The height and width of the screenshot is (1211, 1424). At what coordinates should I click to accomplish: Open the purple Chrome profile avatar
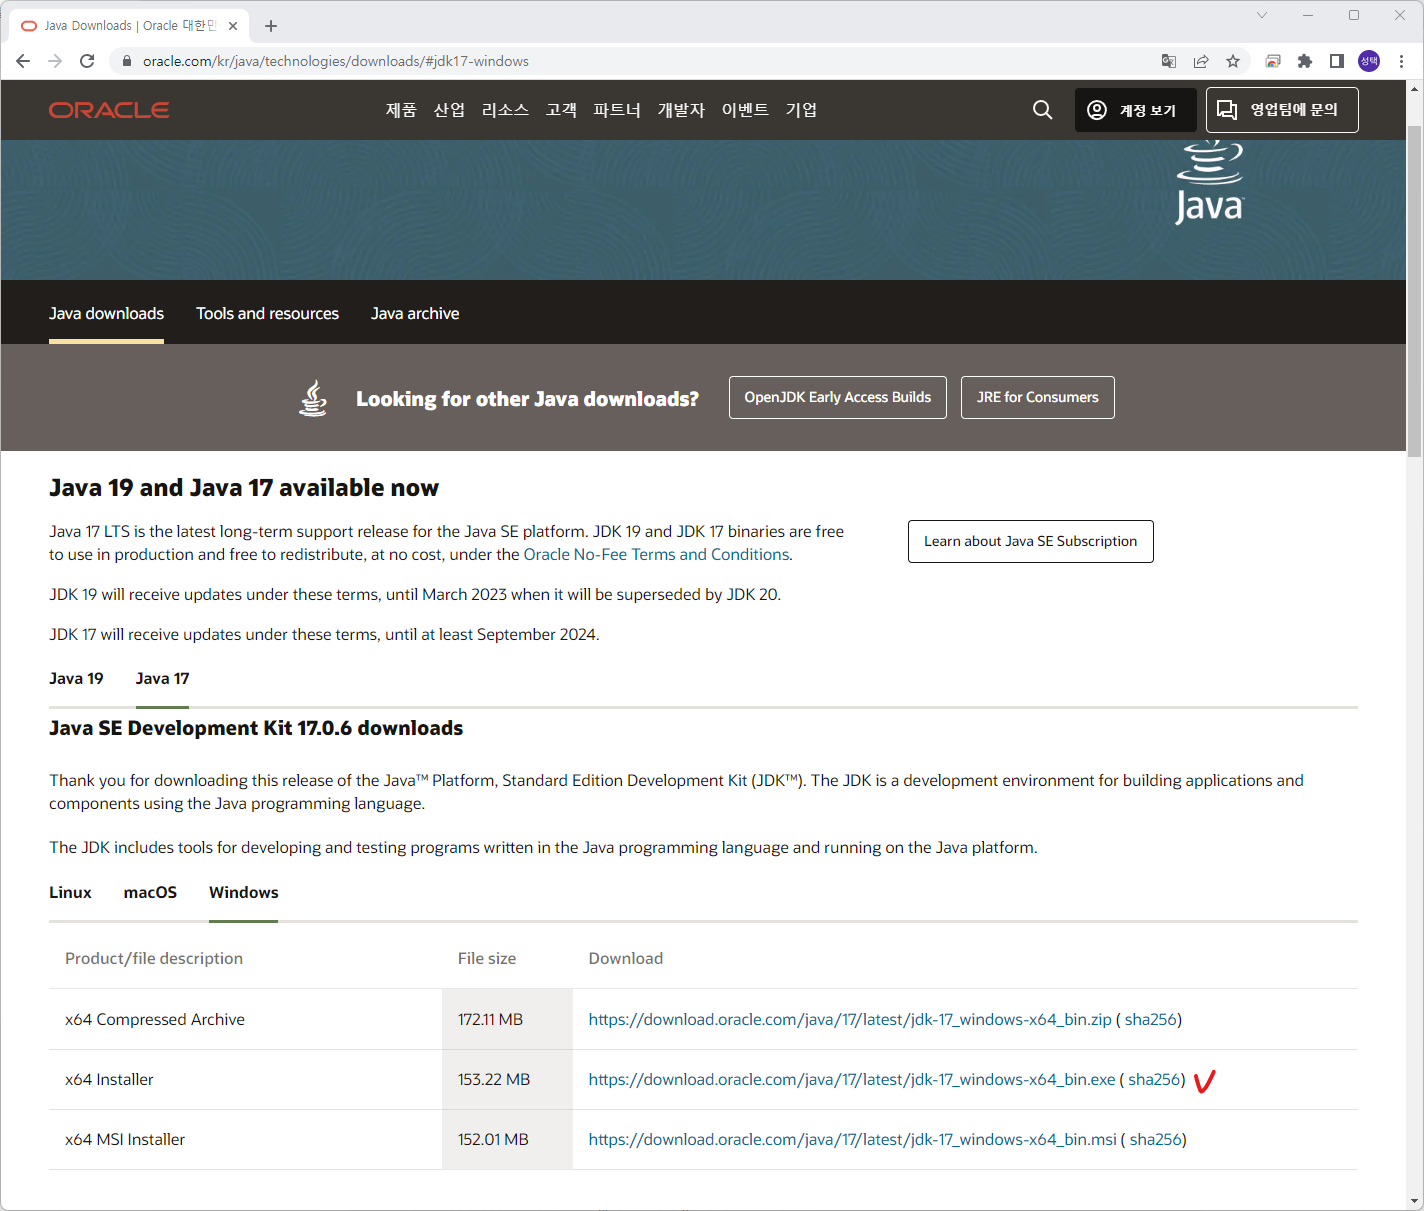click(1369, 61)
